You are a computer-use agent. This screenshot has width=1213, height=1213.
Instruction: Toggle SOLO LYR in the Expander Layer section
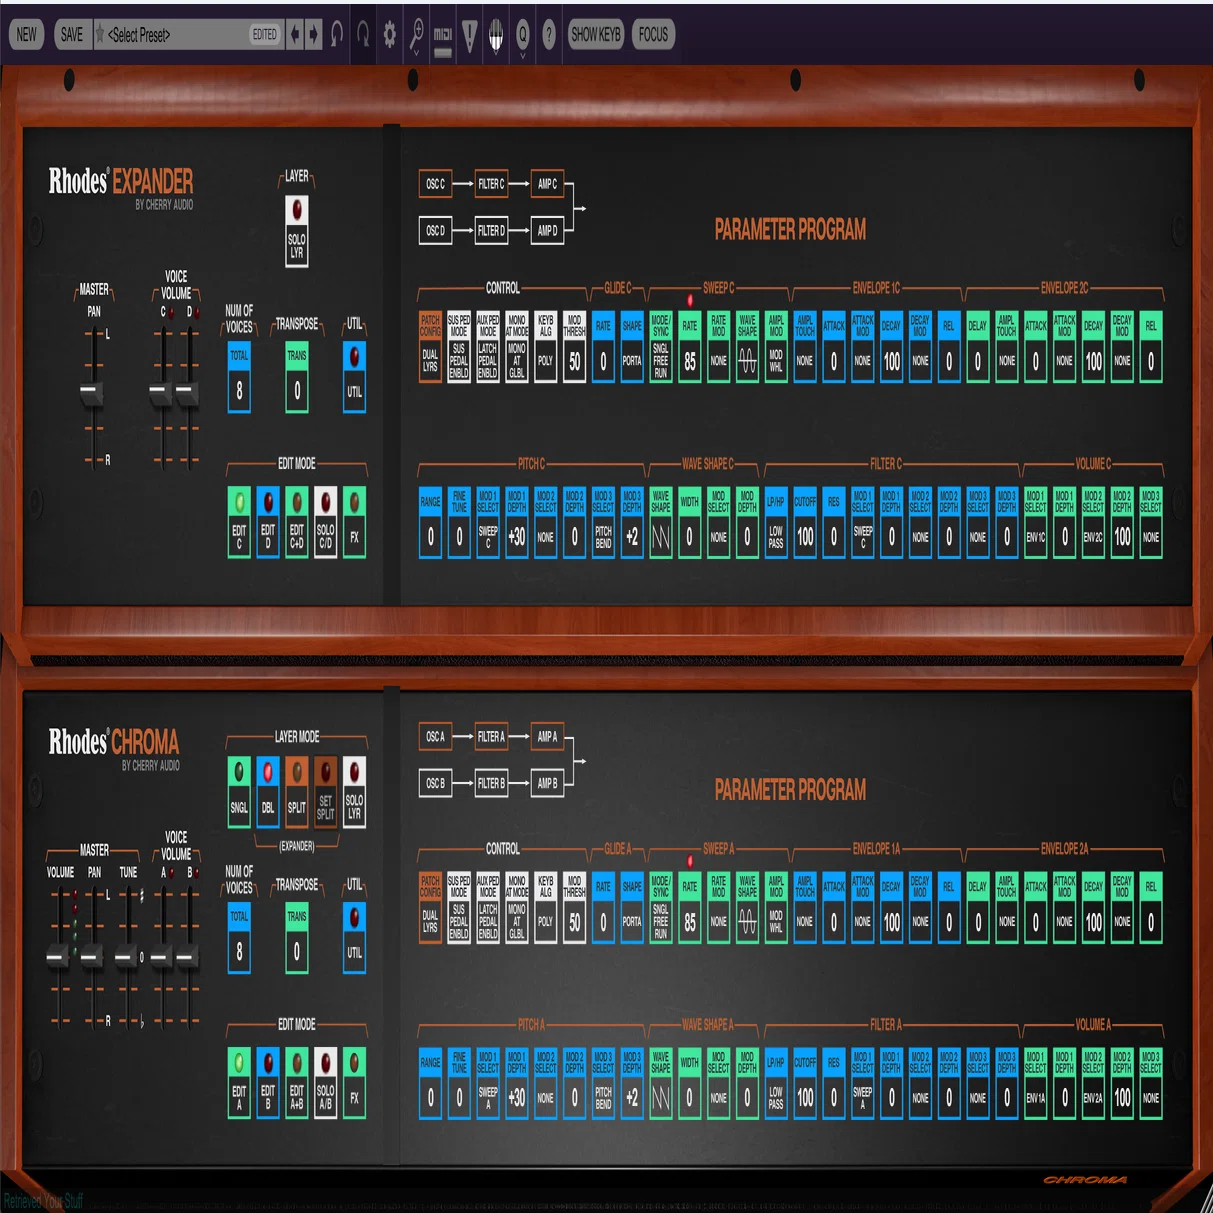coord(297,230)
